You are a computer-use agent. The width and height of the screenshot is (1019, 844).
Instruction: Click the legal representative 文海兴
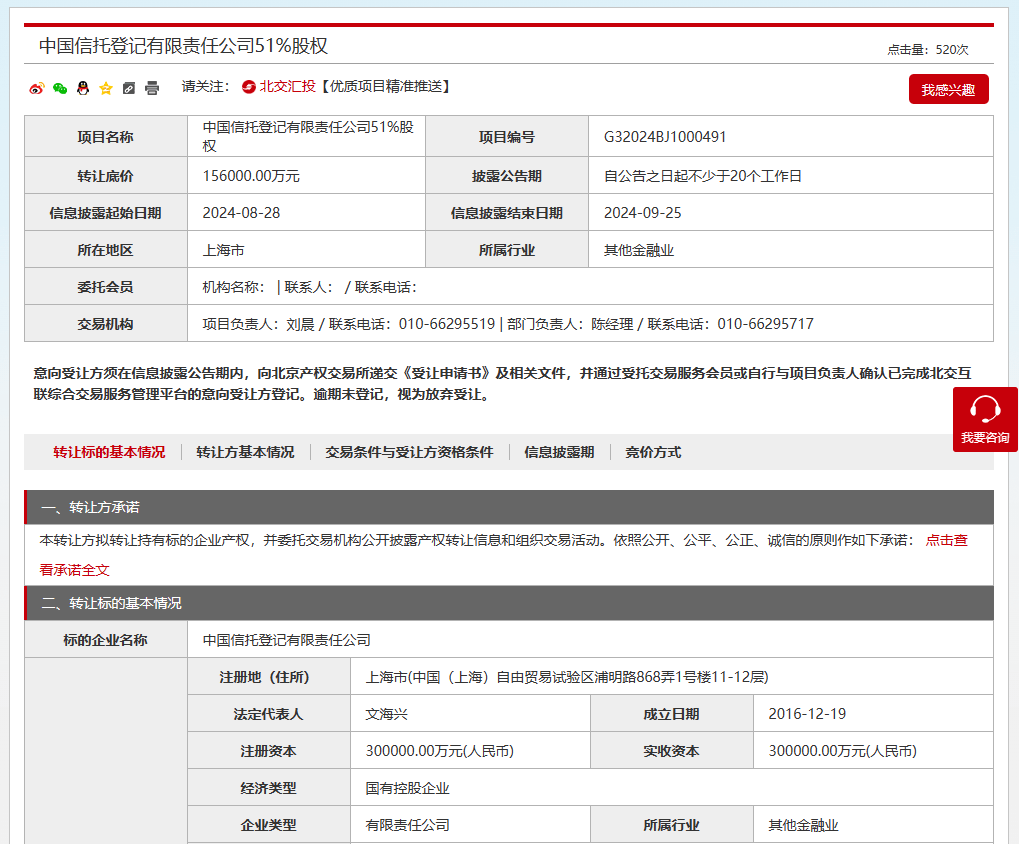point(386,714)
